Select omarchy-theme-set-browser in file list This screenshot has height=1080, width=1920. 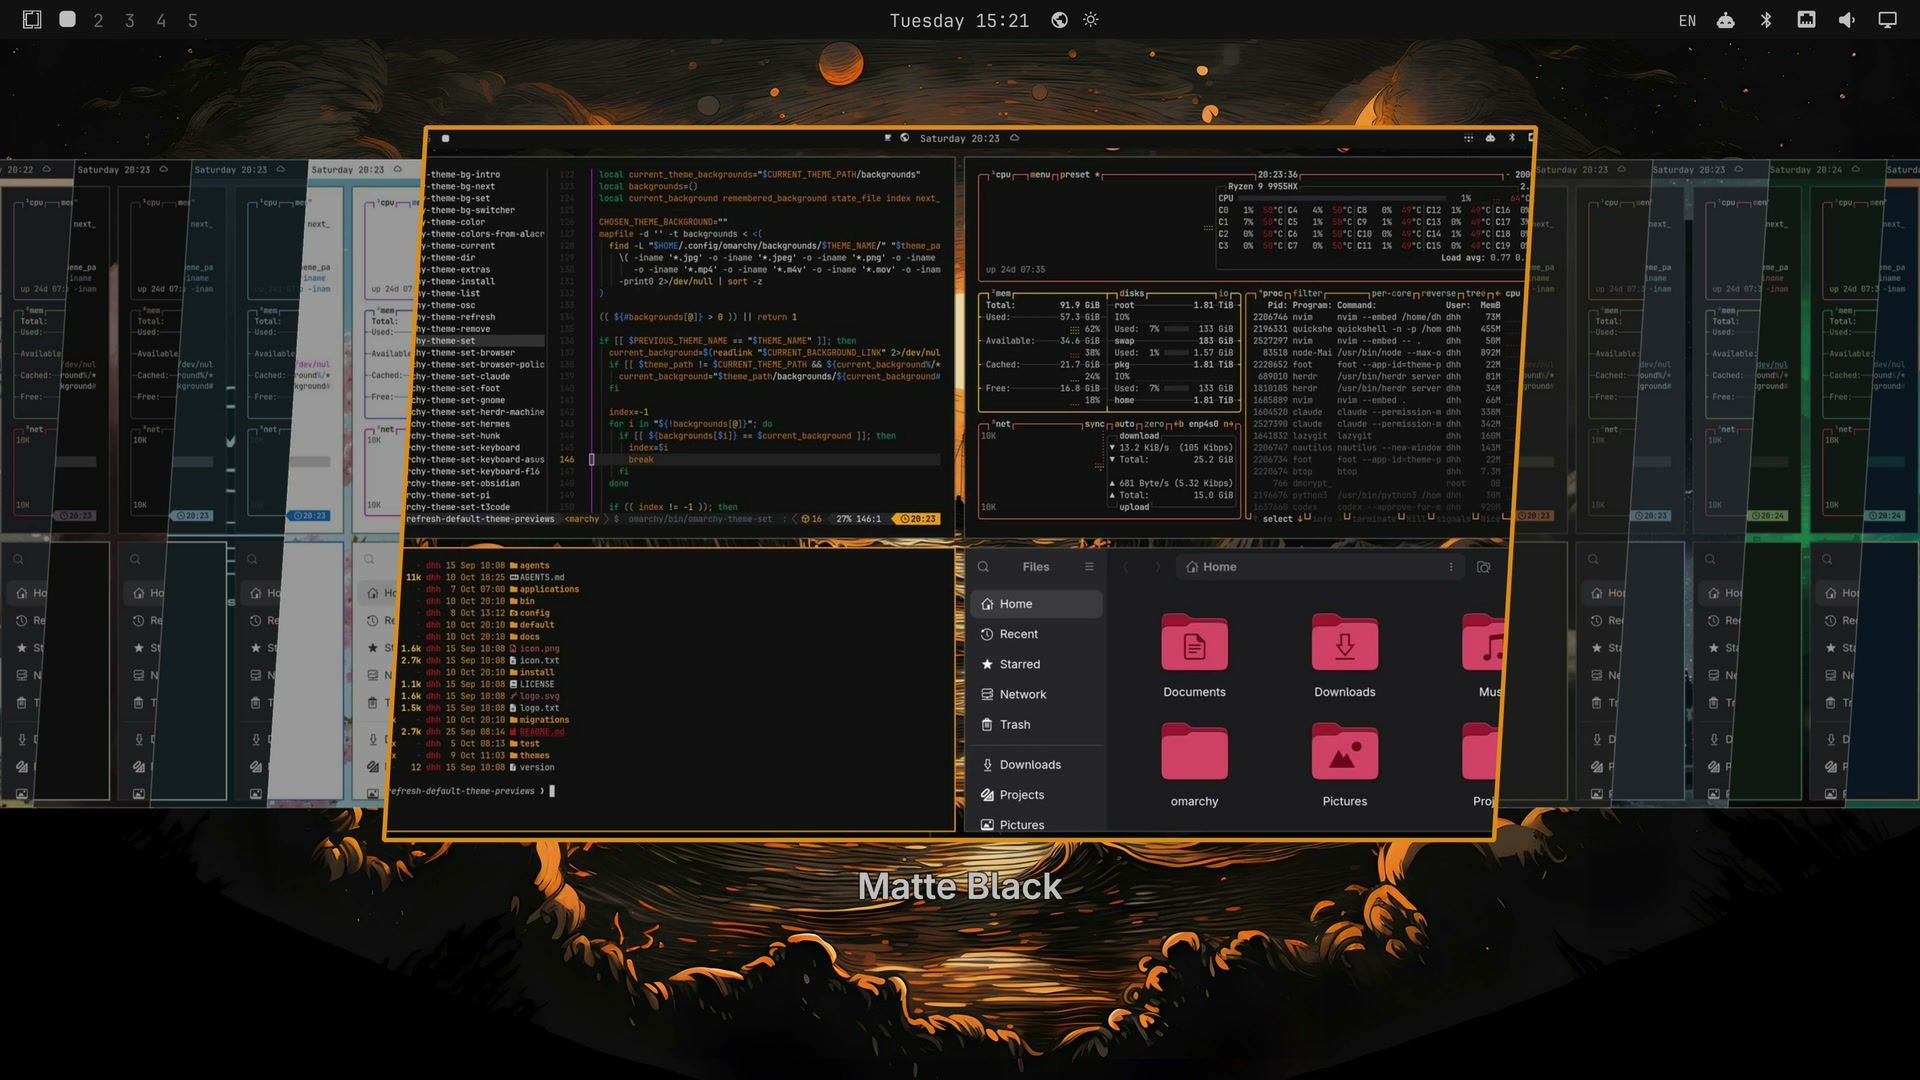click(462, 353)
